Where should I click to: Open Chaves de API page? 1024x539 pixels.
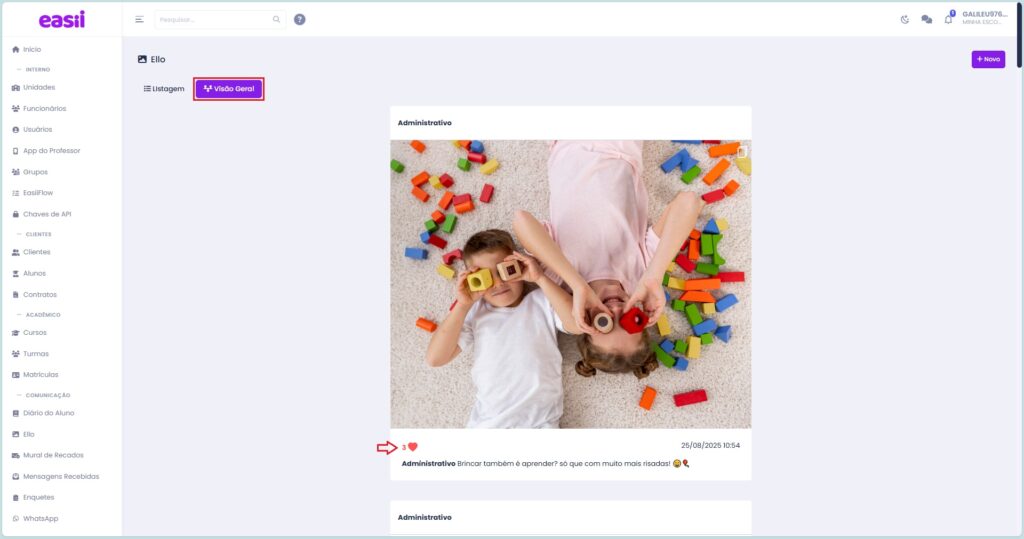pos(47,214)
